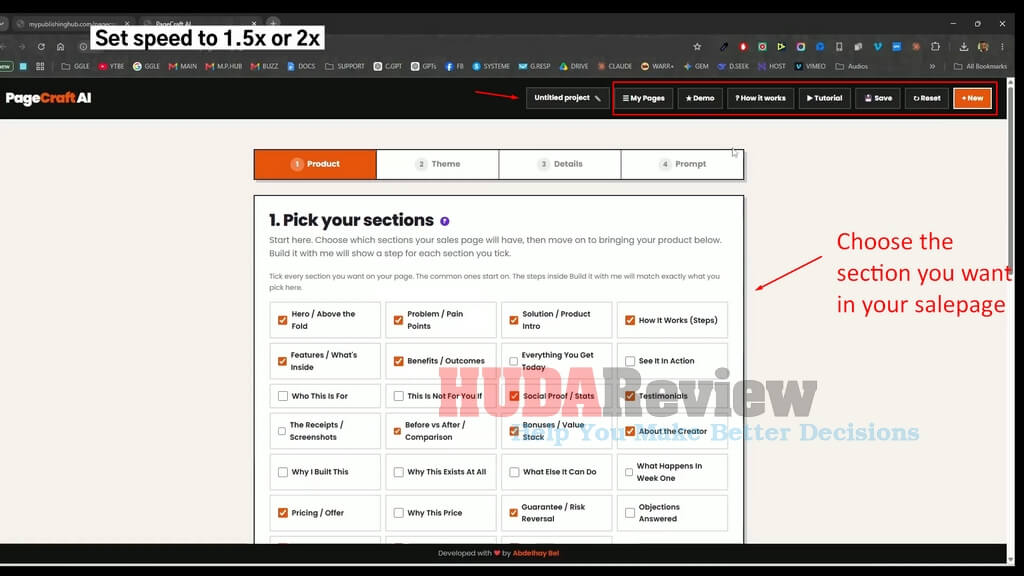Open the Chrome three-dot menu
Screen dimensions: 1024x576
pyautogui.click(x=1002, y=47)
